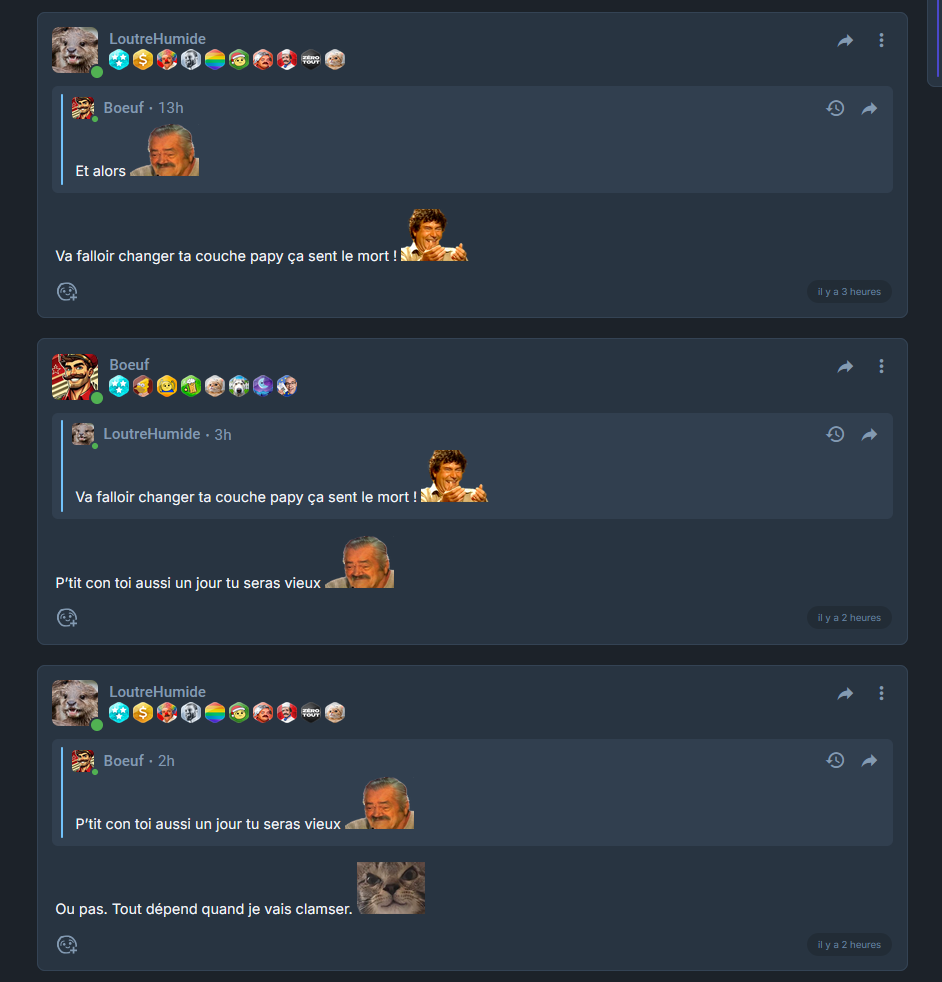Jump to quoted LoutreHumide 3h message
Screen dimensions: 942x982
pyautogui.click(x=869, y=434)
